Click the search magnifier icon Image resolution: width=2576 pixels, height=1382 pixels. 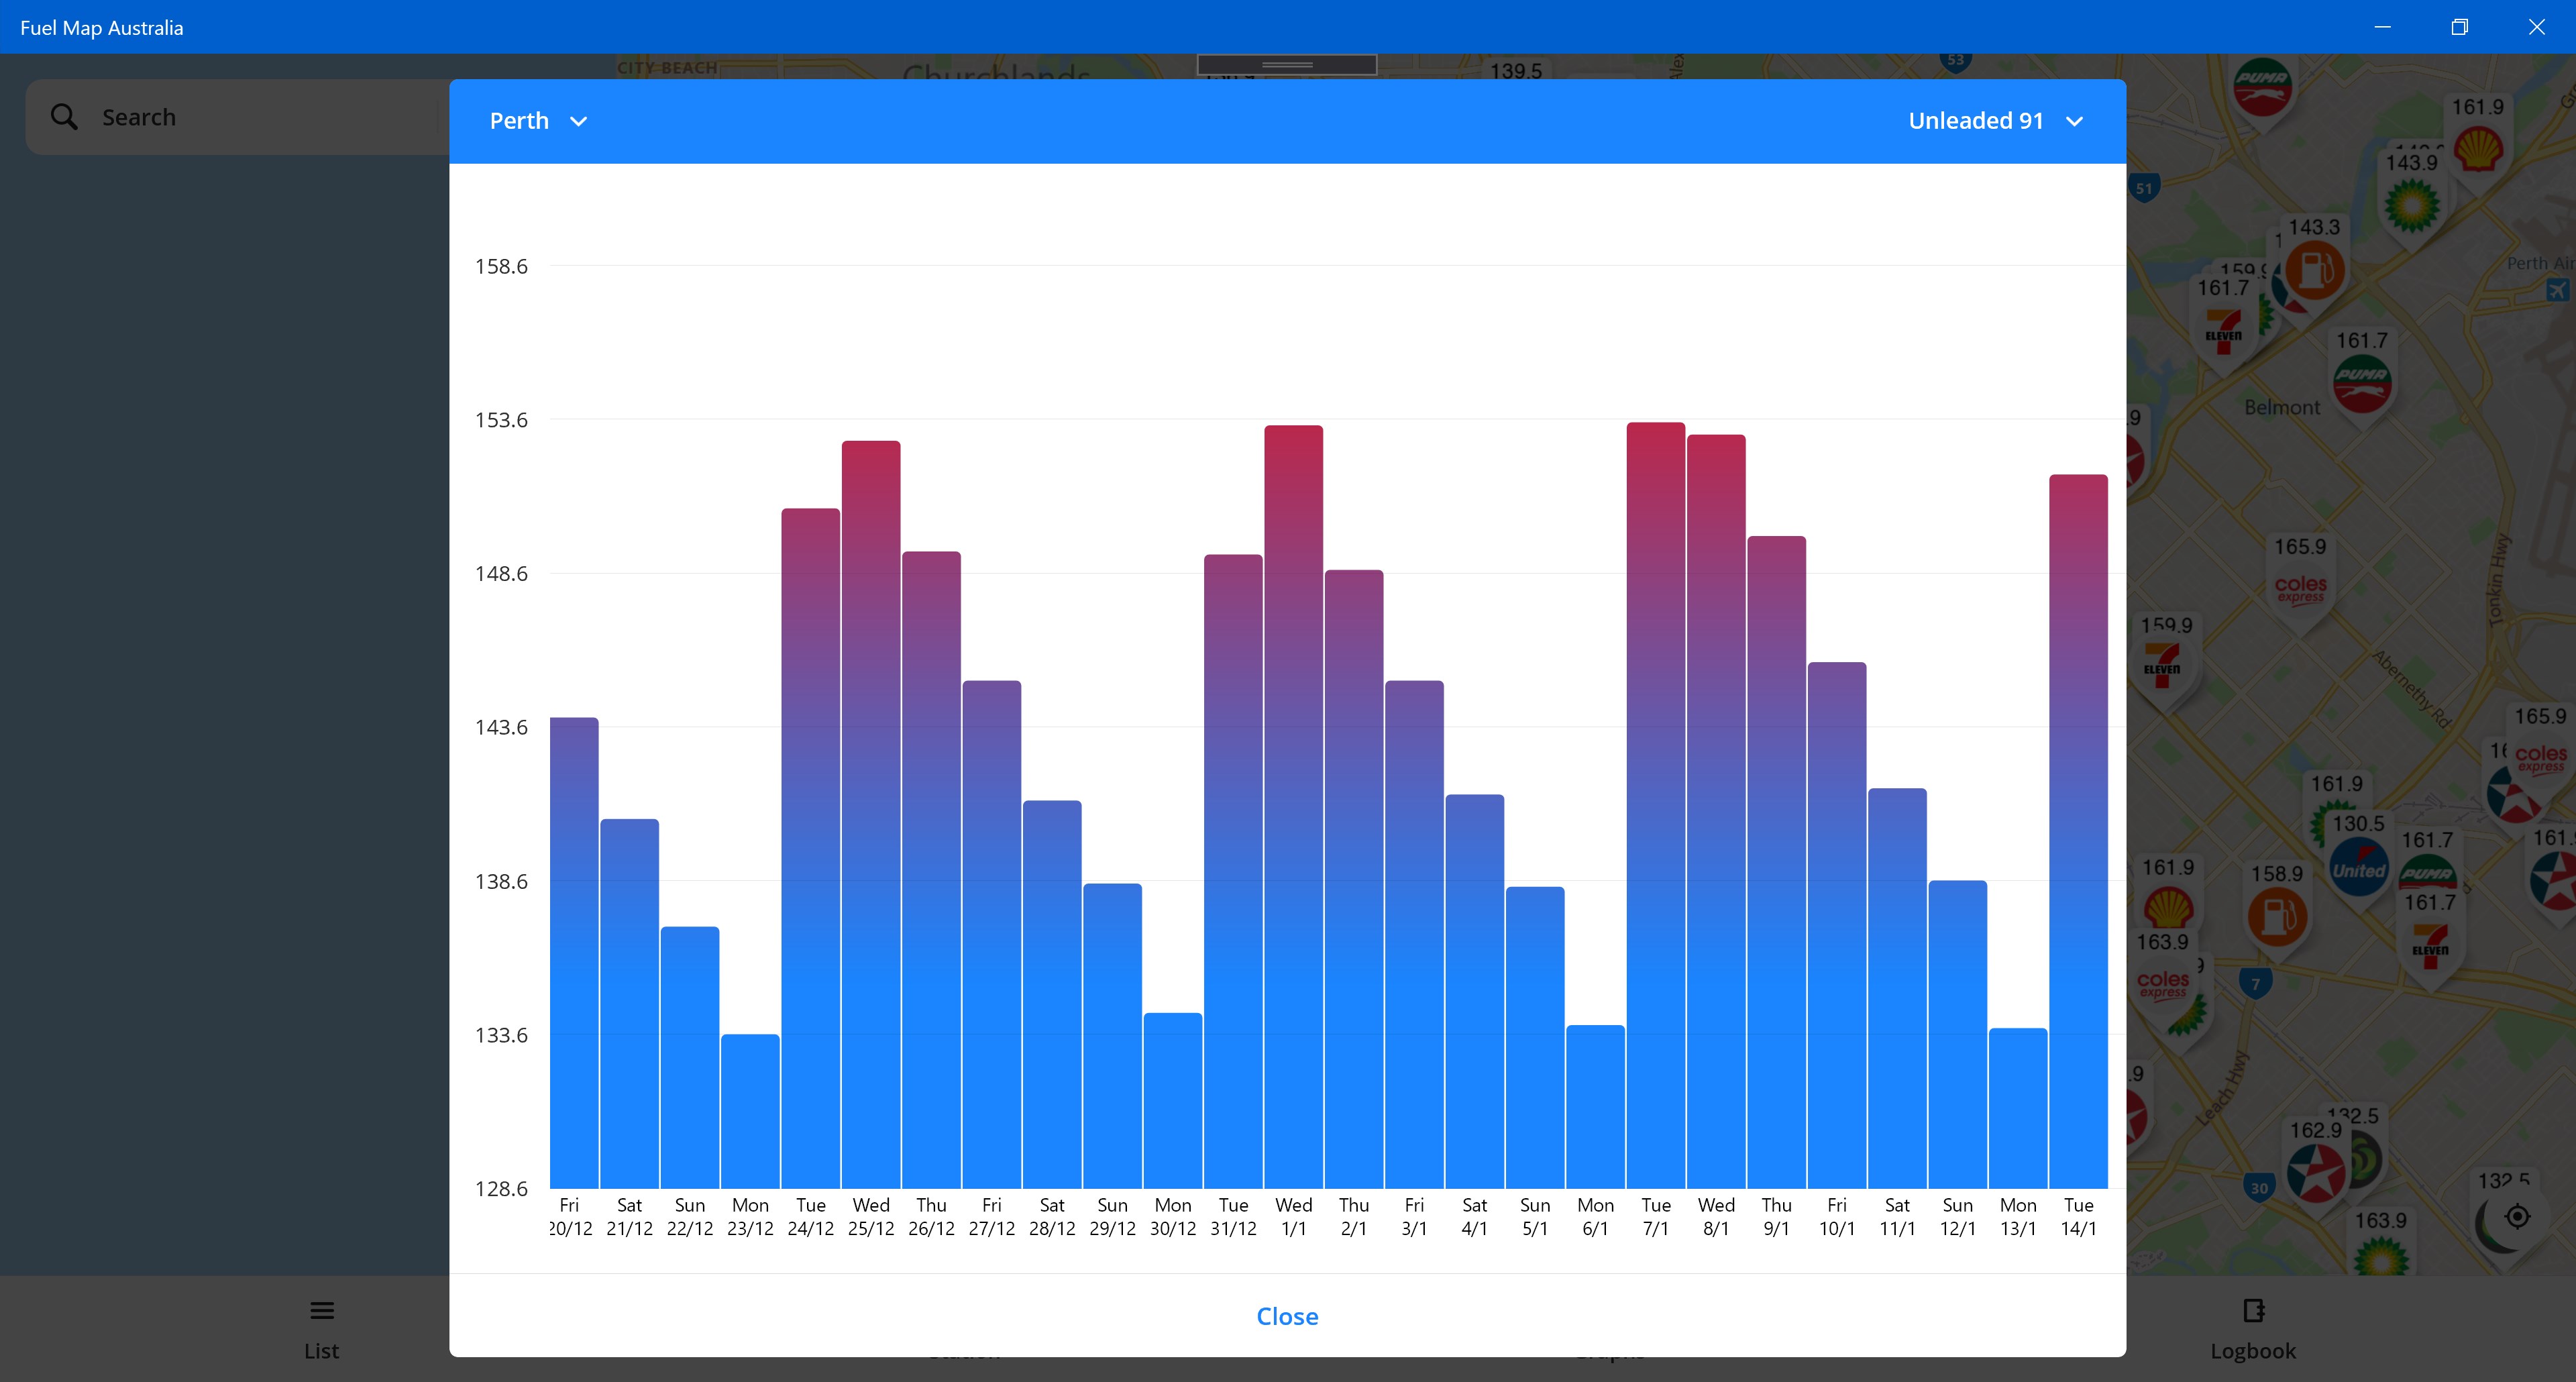64,117
